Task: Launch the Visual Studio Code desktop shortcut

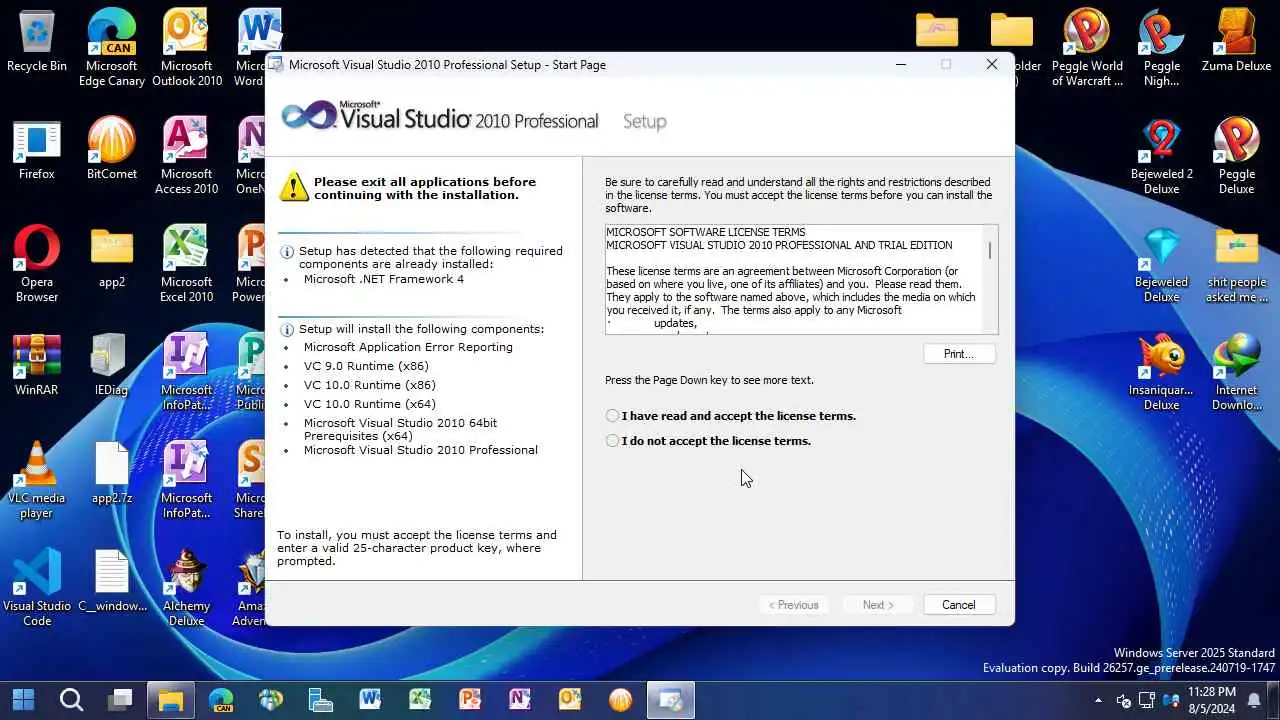Action: tap(37, 588)
